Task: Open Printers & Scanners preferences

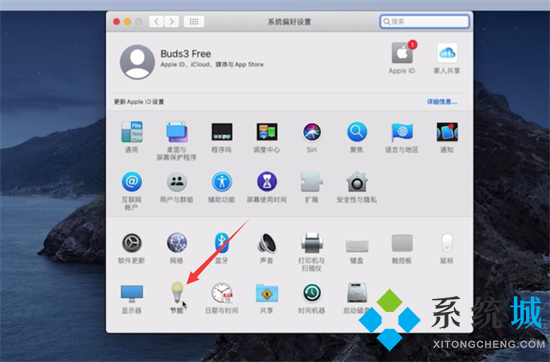Action: [312, 243]
